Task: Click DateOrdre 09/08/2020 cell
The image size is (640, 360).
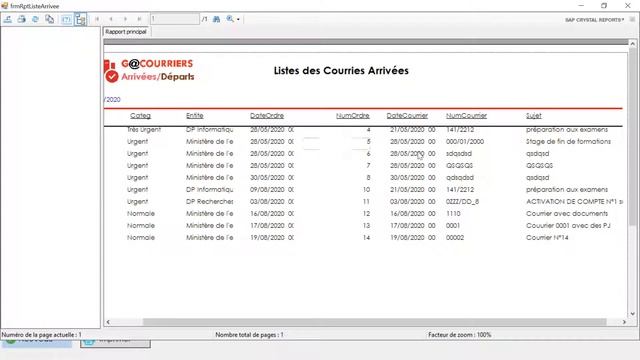Action: click(x=272, y=190)
